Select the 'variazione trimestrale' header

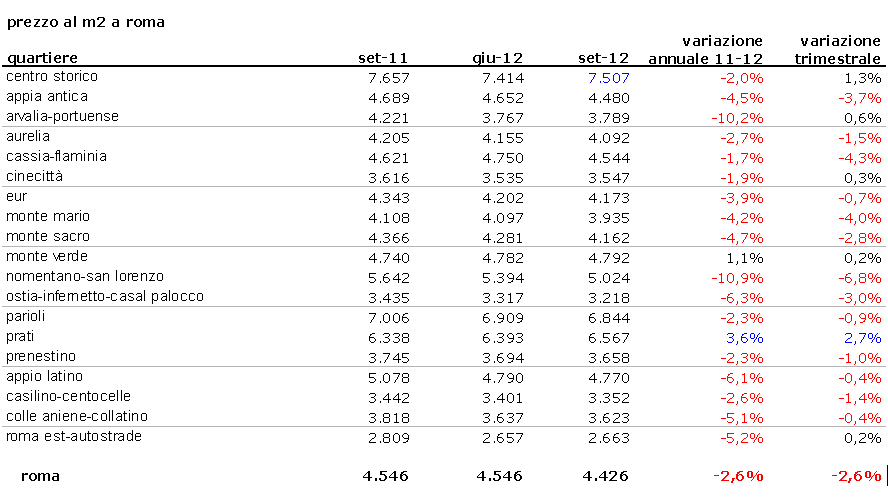[x=838, y=50]
